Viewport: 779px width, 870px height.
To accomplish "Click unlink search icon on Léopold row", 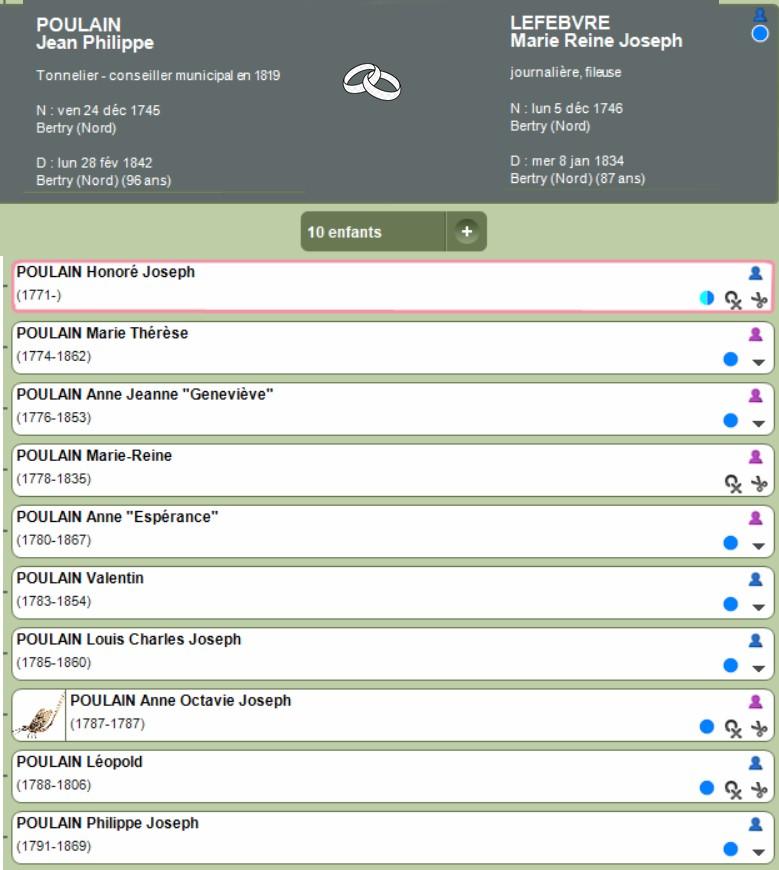I will tap(733, 790).
